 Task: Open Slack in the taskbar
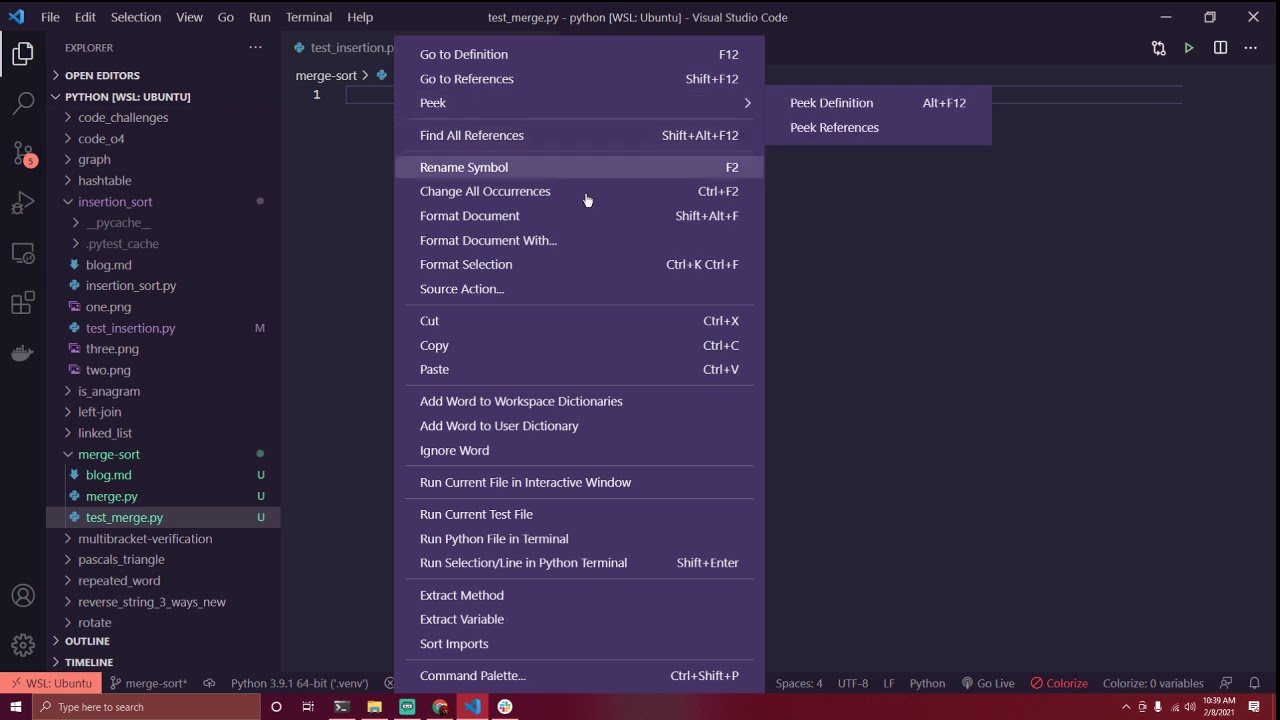[505, 707]
